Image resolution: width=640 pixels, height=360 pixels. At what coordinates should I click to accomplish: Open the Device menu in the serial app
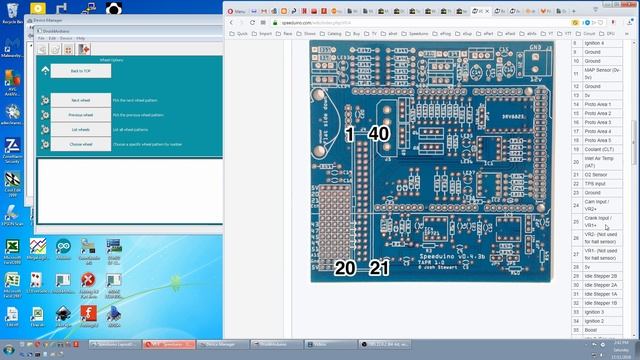66,38
